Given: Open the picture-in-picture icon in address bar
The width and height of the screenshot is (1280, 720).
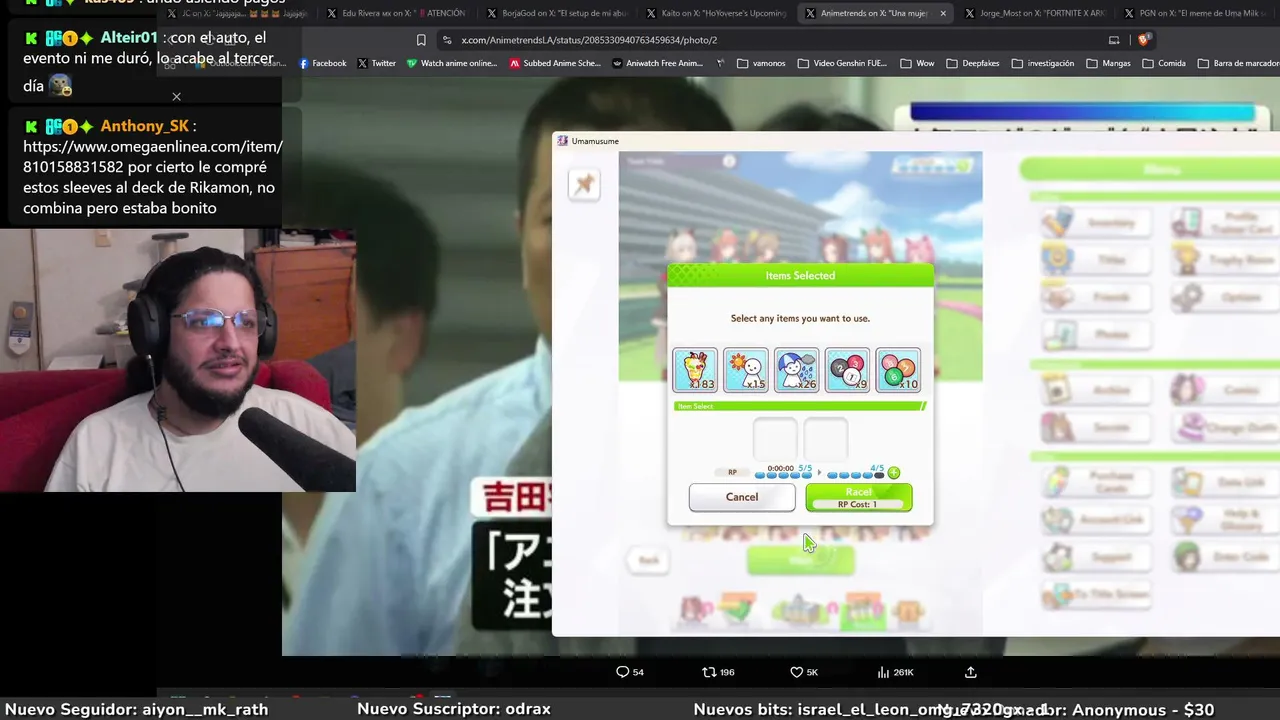Looking at the screenshot, I should coord(1114,40).
